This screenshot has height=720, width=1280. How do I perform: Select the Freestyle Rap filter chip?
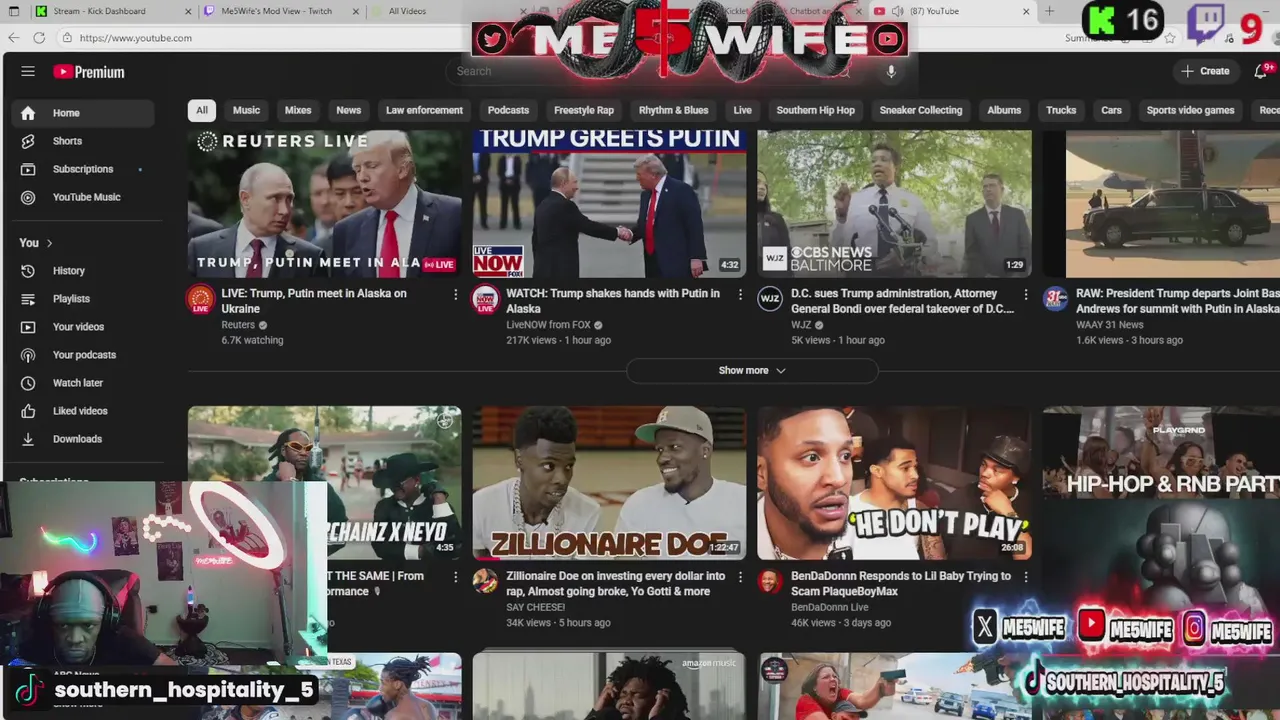[x=584, y=110]
